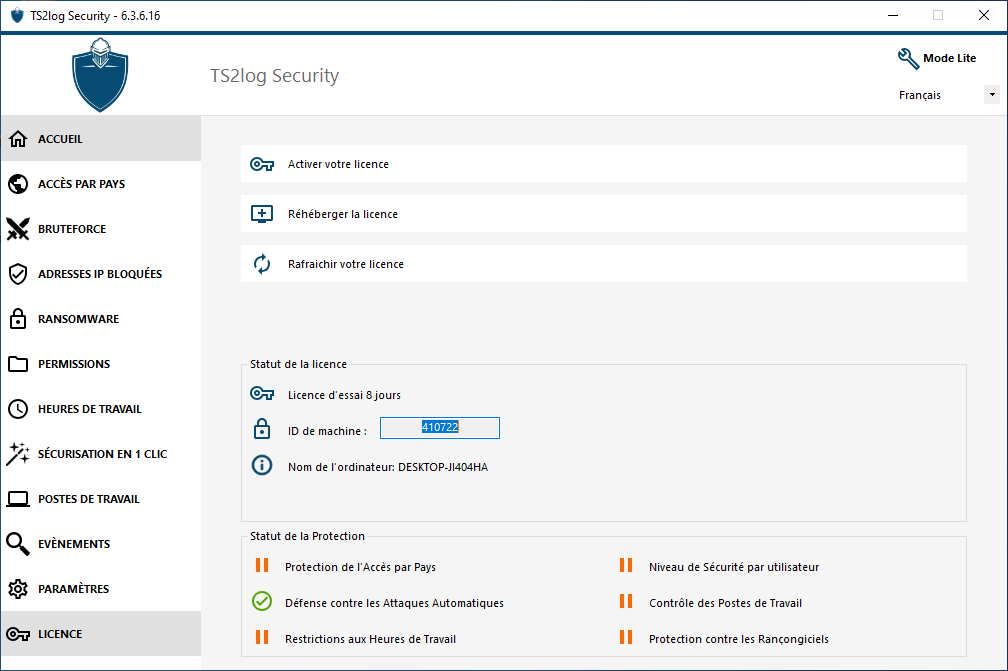Click pause icon for Niveau de Sécurité par utilisateur
This screenshot has height=671, width=1008.
pos(626,565)
